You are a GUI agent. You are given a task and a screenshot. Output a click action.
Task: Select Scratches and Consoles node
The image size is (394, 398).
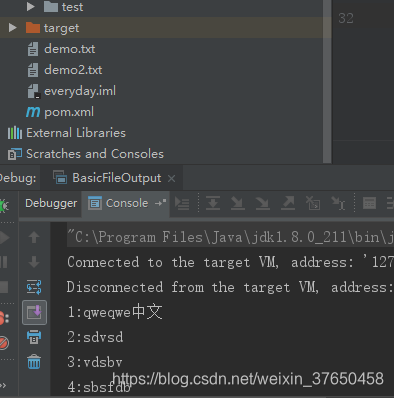(x=95, y=154)
